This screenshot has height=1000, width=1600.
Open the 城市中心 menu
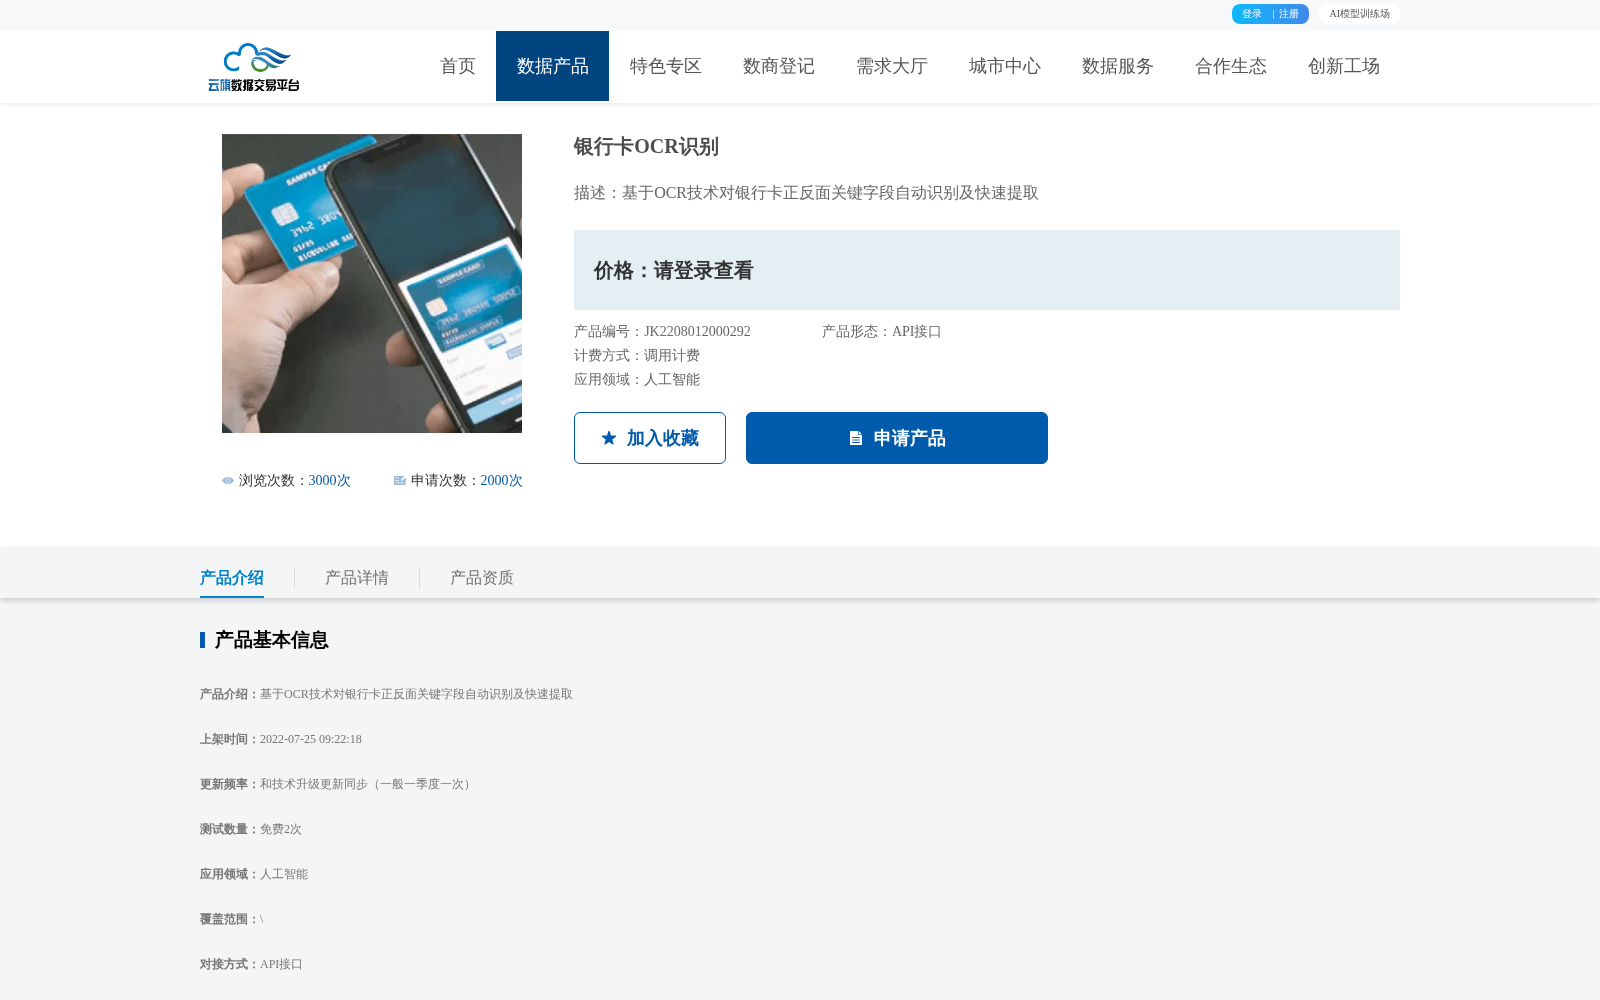(x=1005, y=66)
